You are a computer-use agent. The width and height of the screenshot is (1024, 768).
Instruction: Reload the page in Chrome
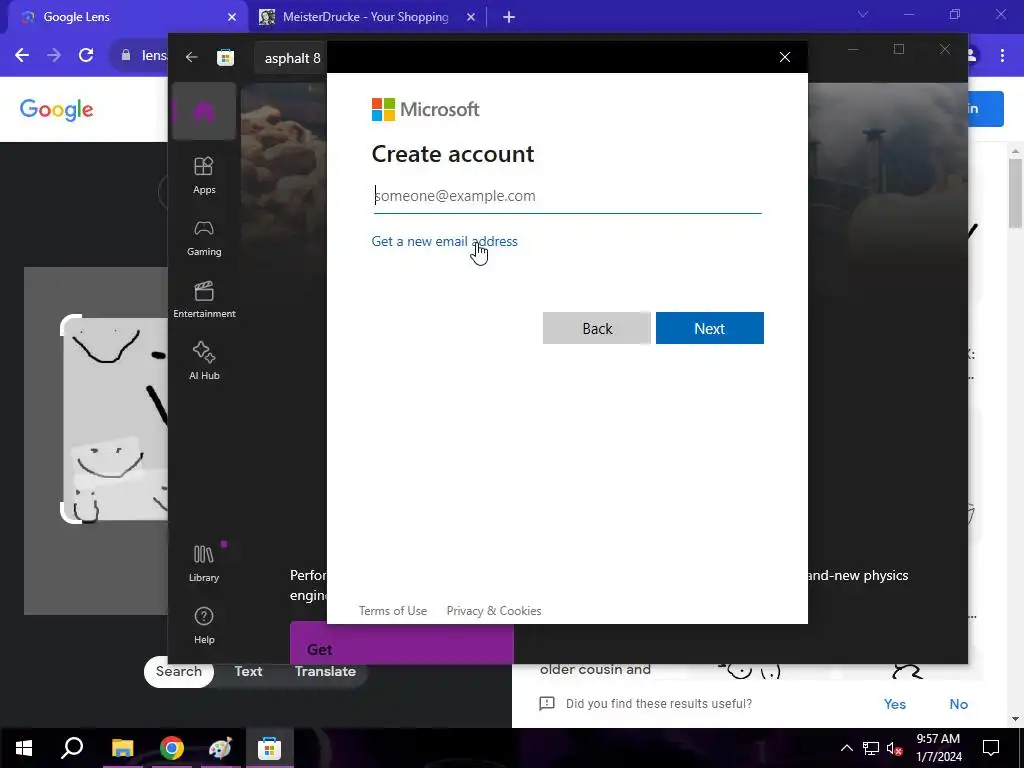[x=86, y=55]
